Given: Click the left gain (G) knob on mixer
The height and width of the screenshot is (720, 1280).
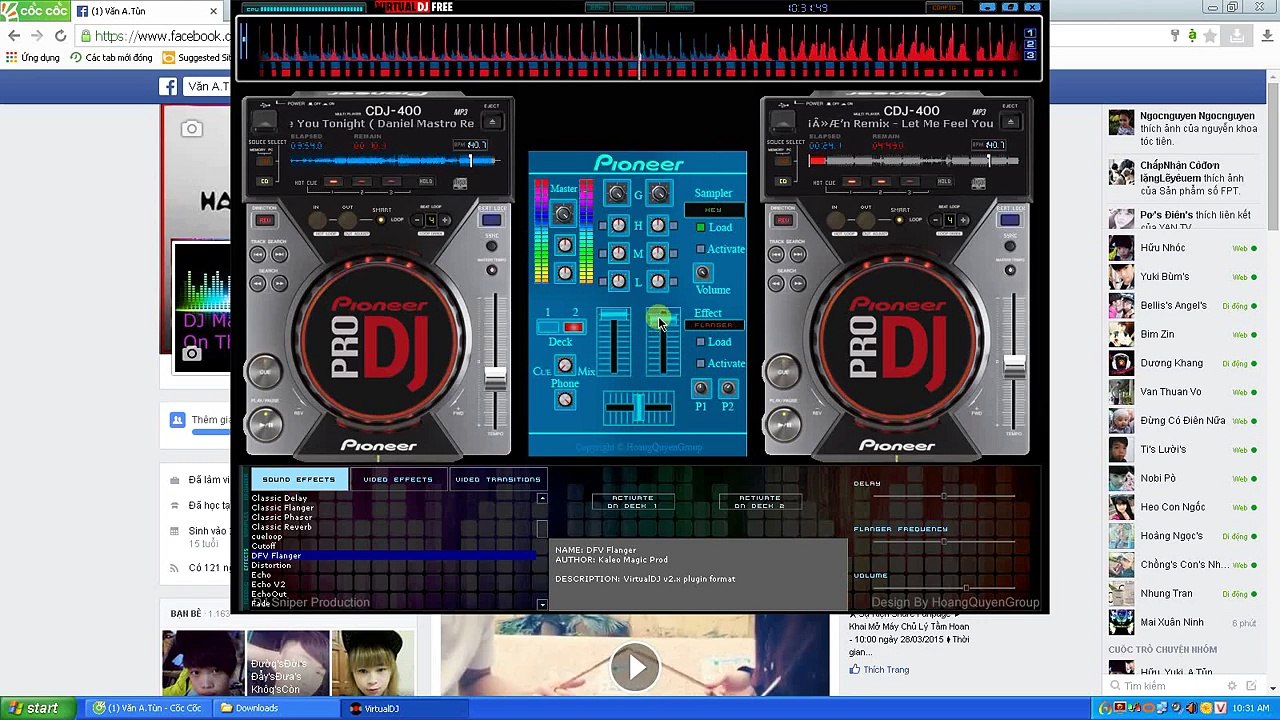Looking at the screenshot, I should coord(616,192).
